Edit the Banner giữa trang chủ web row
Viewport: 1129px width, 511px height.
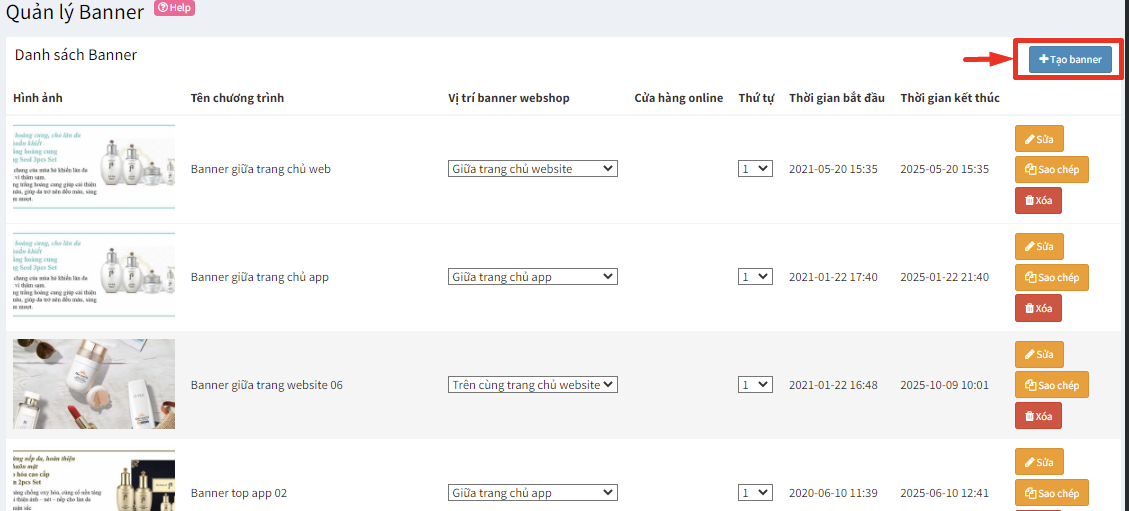tap(1039, 138)
